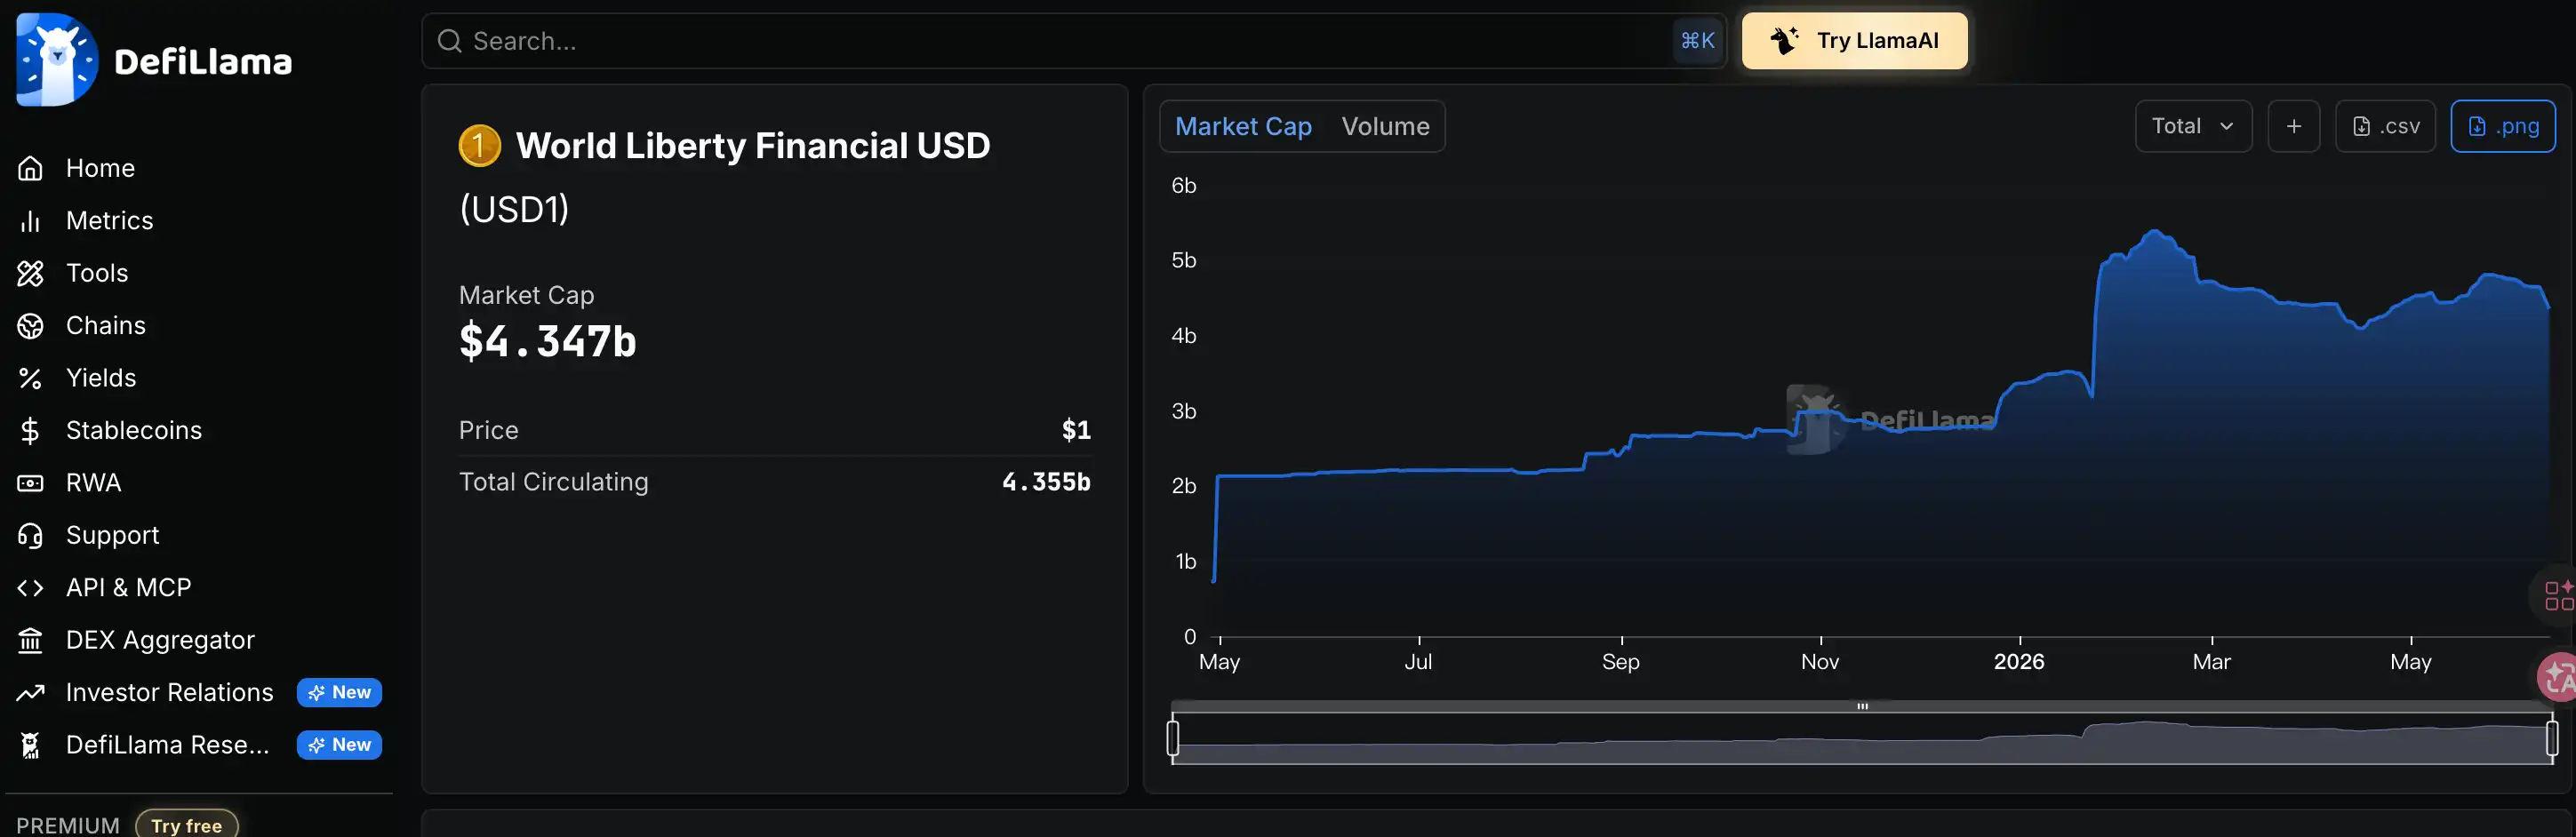Open Chains from the sidebar icon
The image size is (2576, 837).
pos(30,326)
